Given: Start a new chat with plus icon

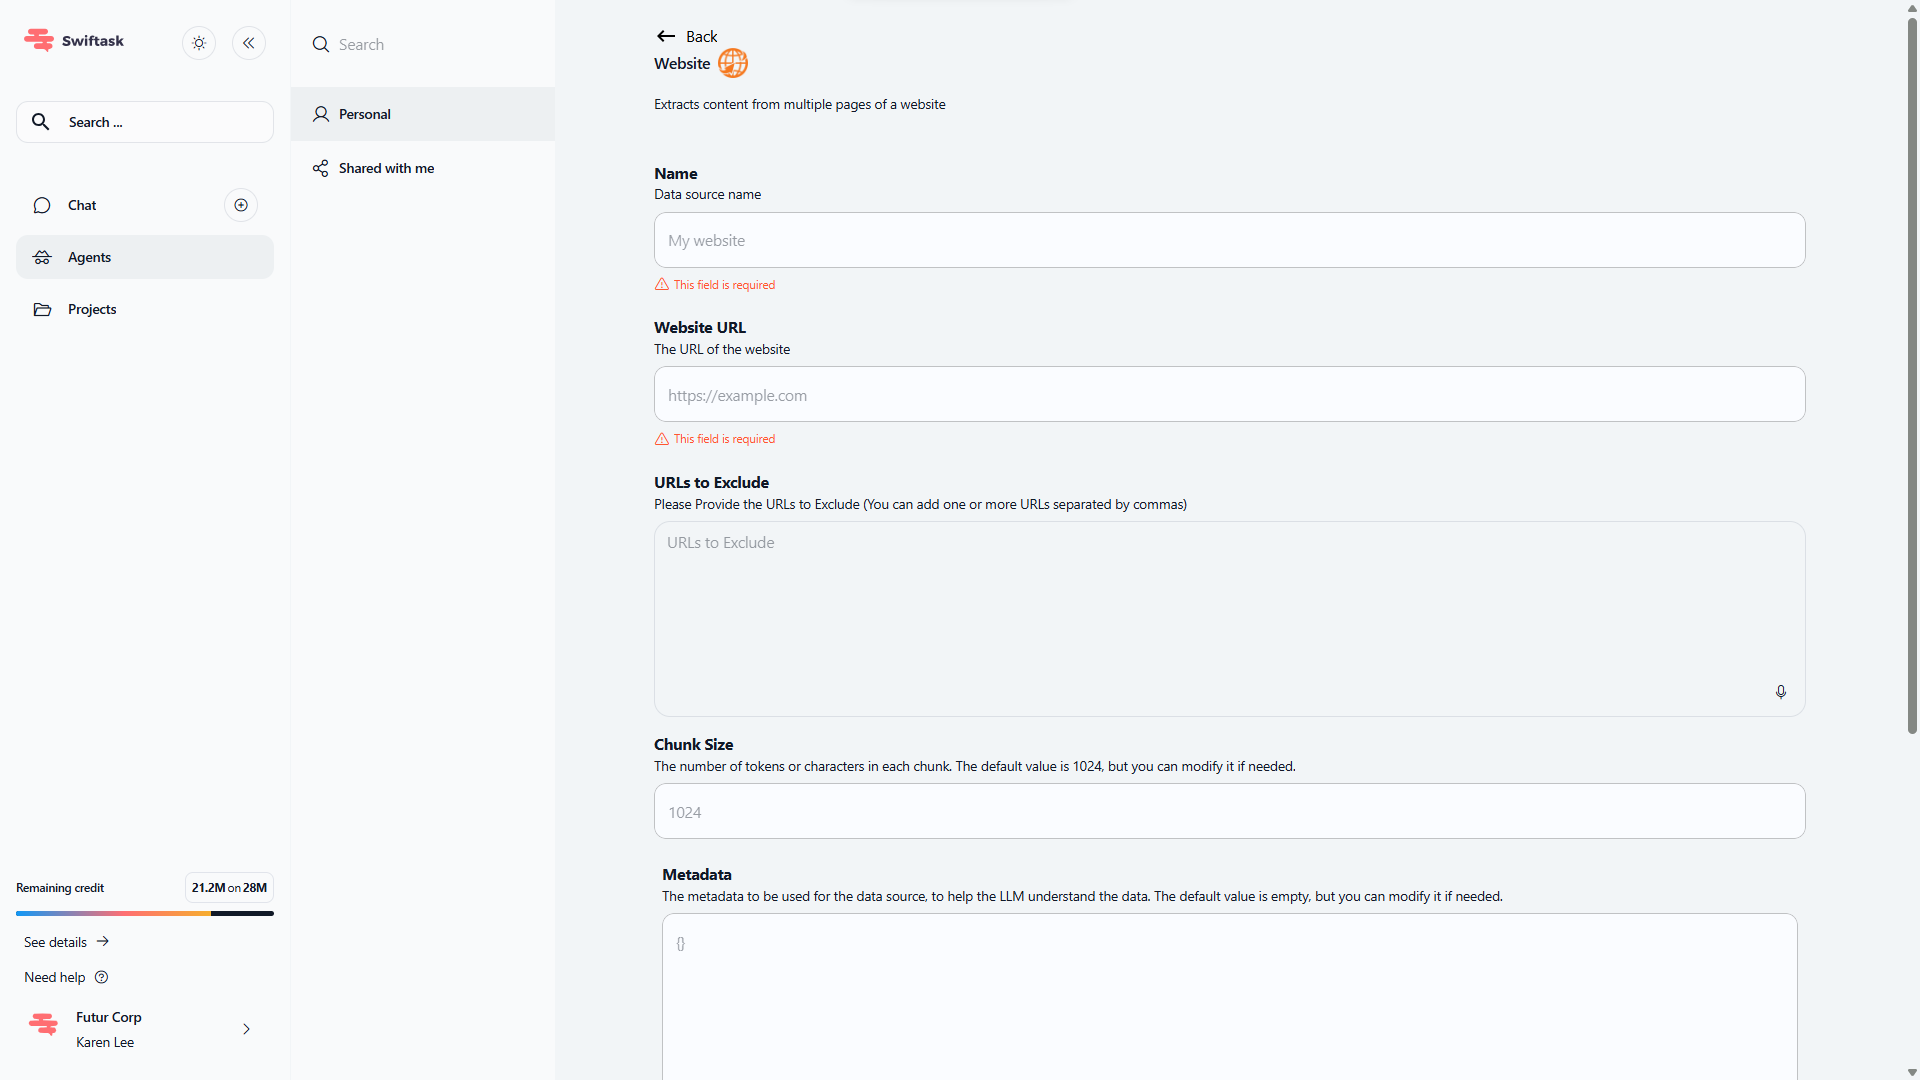Looking at the screenshot, I should [241, 205].
